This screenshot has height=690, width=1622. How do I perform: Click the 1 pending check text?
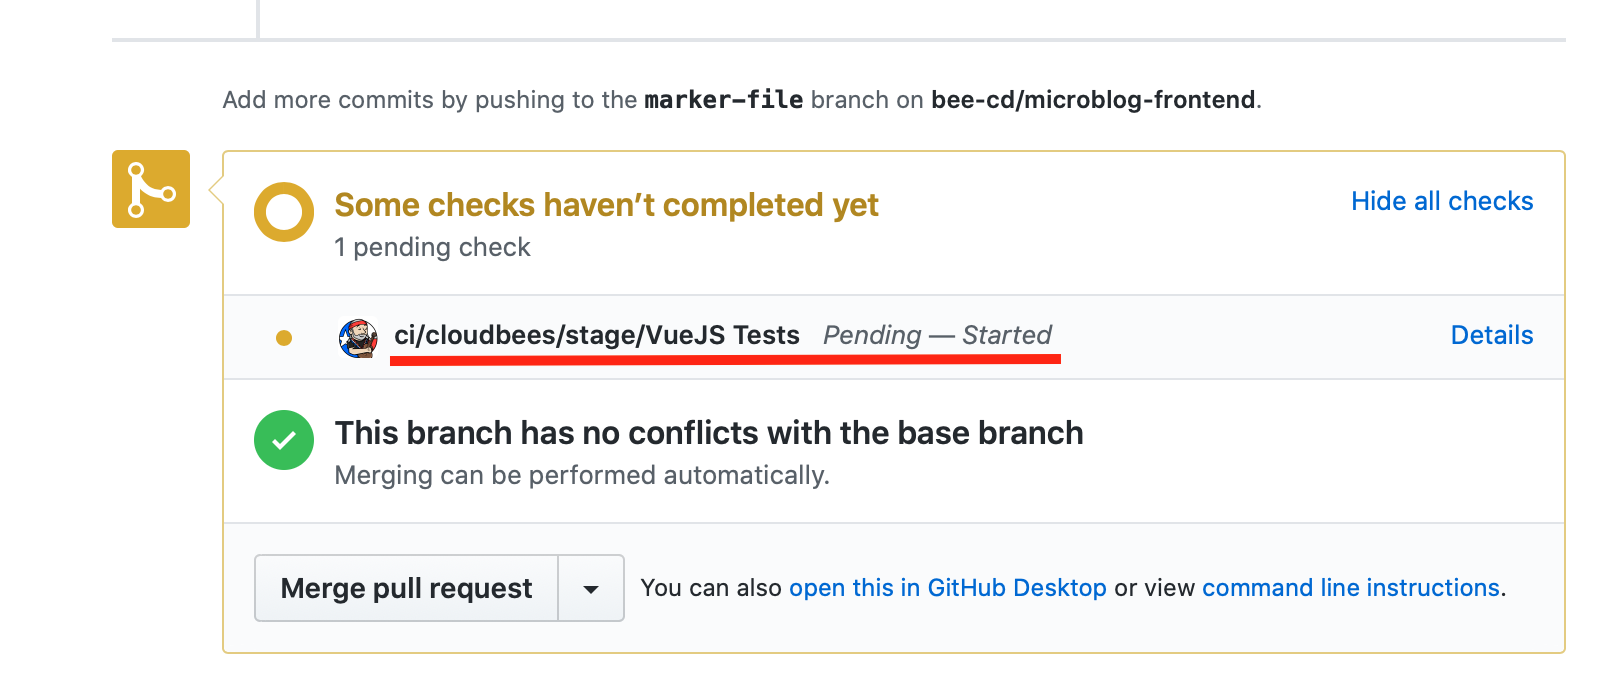432,247
